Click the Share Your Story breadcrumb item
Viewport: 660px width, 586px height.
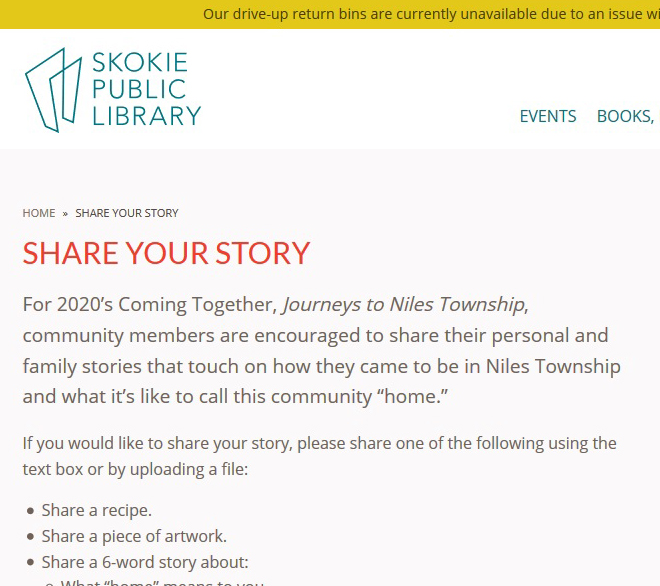point(127,213)
